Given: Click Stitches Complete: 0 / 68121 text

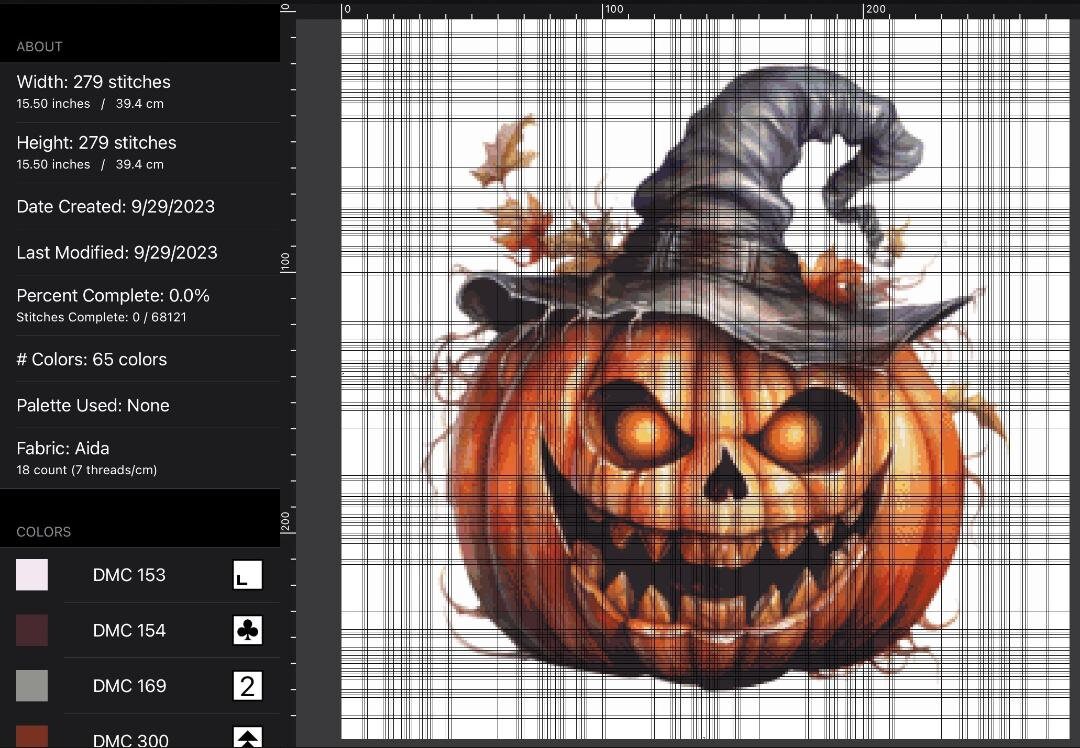Looking at the screenshot, I should click(101, 318).
